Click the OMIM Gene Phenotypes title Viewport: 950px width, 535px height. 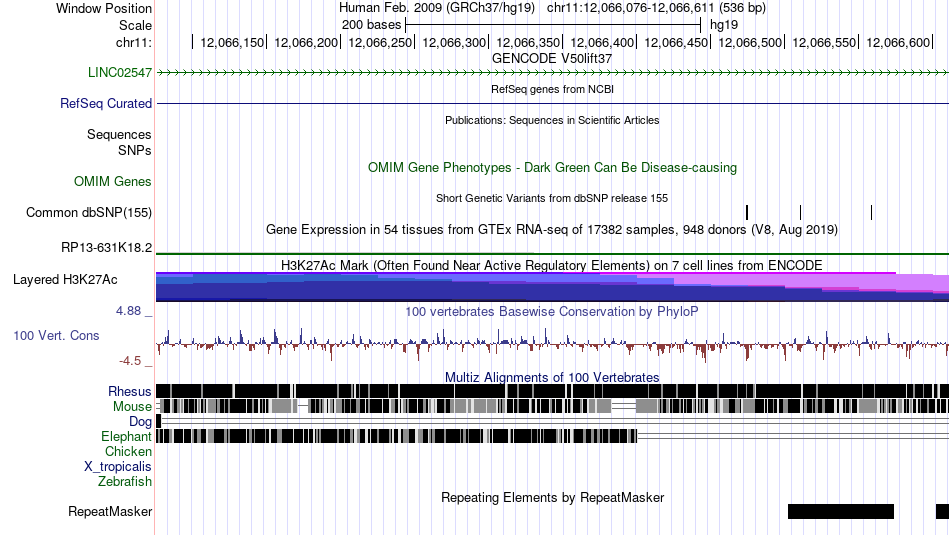point(552,168)
